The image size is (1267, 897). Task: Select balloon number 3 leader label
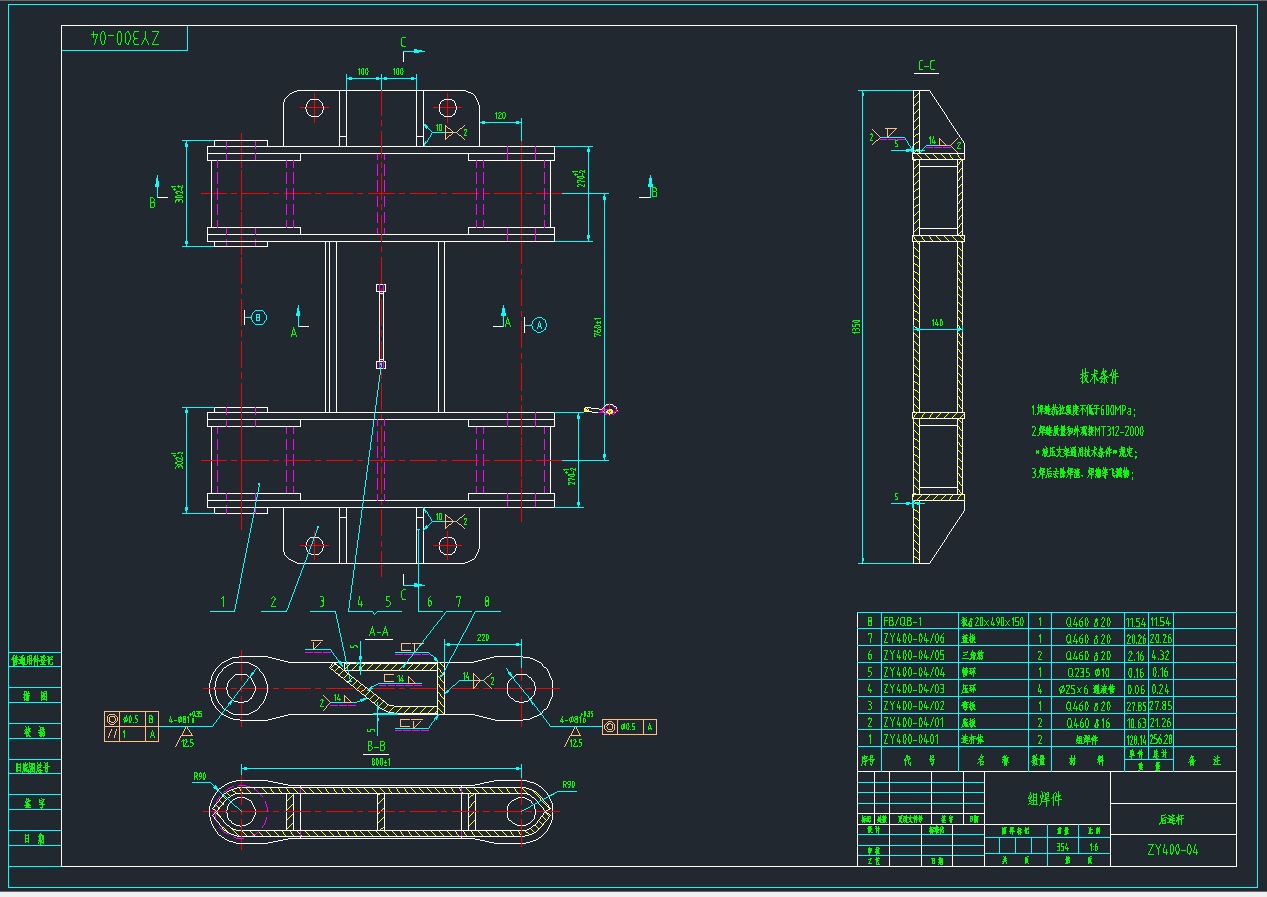[x=321, y=602]
